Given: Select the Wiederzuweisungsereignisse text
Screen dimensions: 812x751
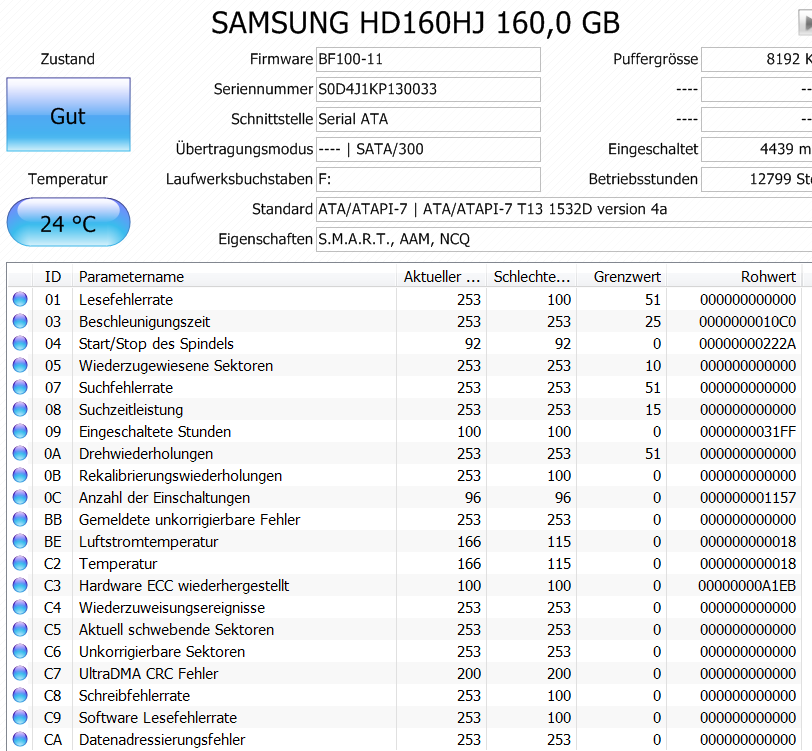Looking at the screenshot, I should click(172, 608).
